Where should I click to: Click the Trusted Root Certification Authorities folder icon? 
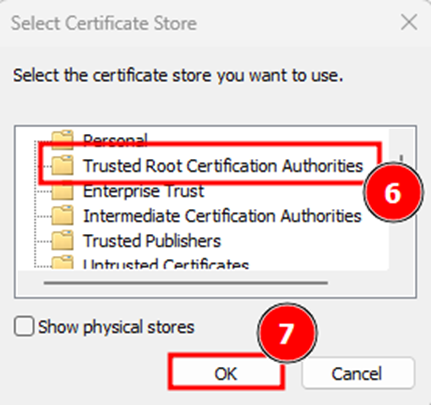[x=62, y=165]
